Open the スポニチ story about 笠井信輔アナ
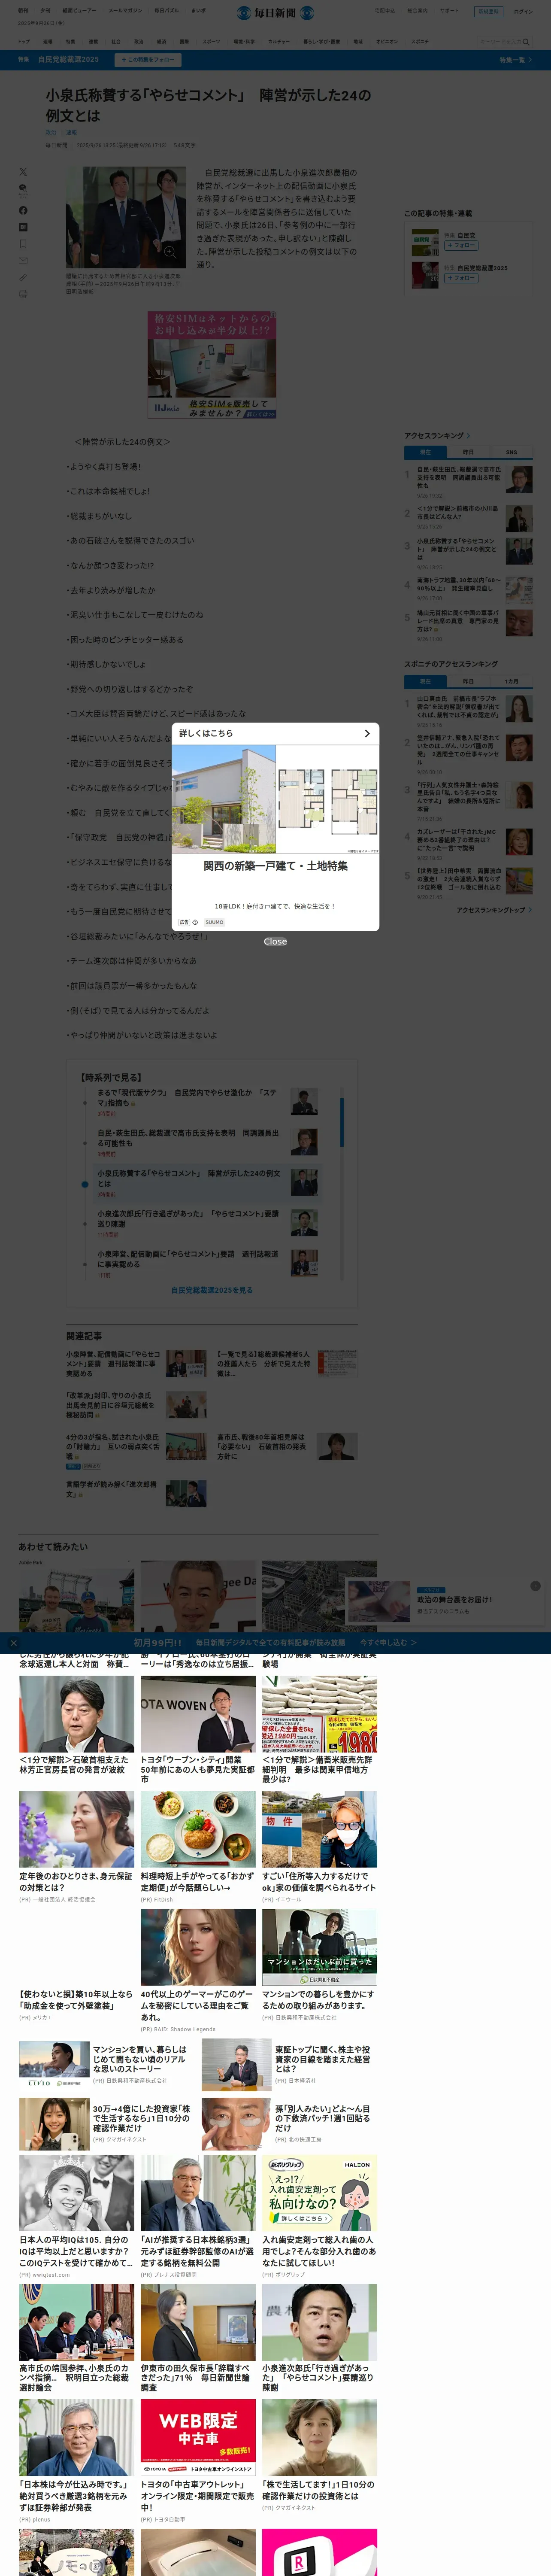Viewport: 551px width, 2576px height. (x=459, y=749)
